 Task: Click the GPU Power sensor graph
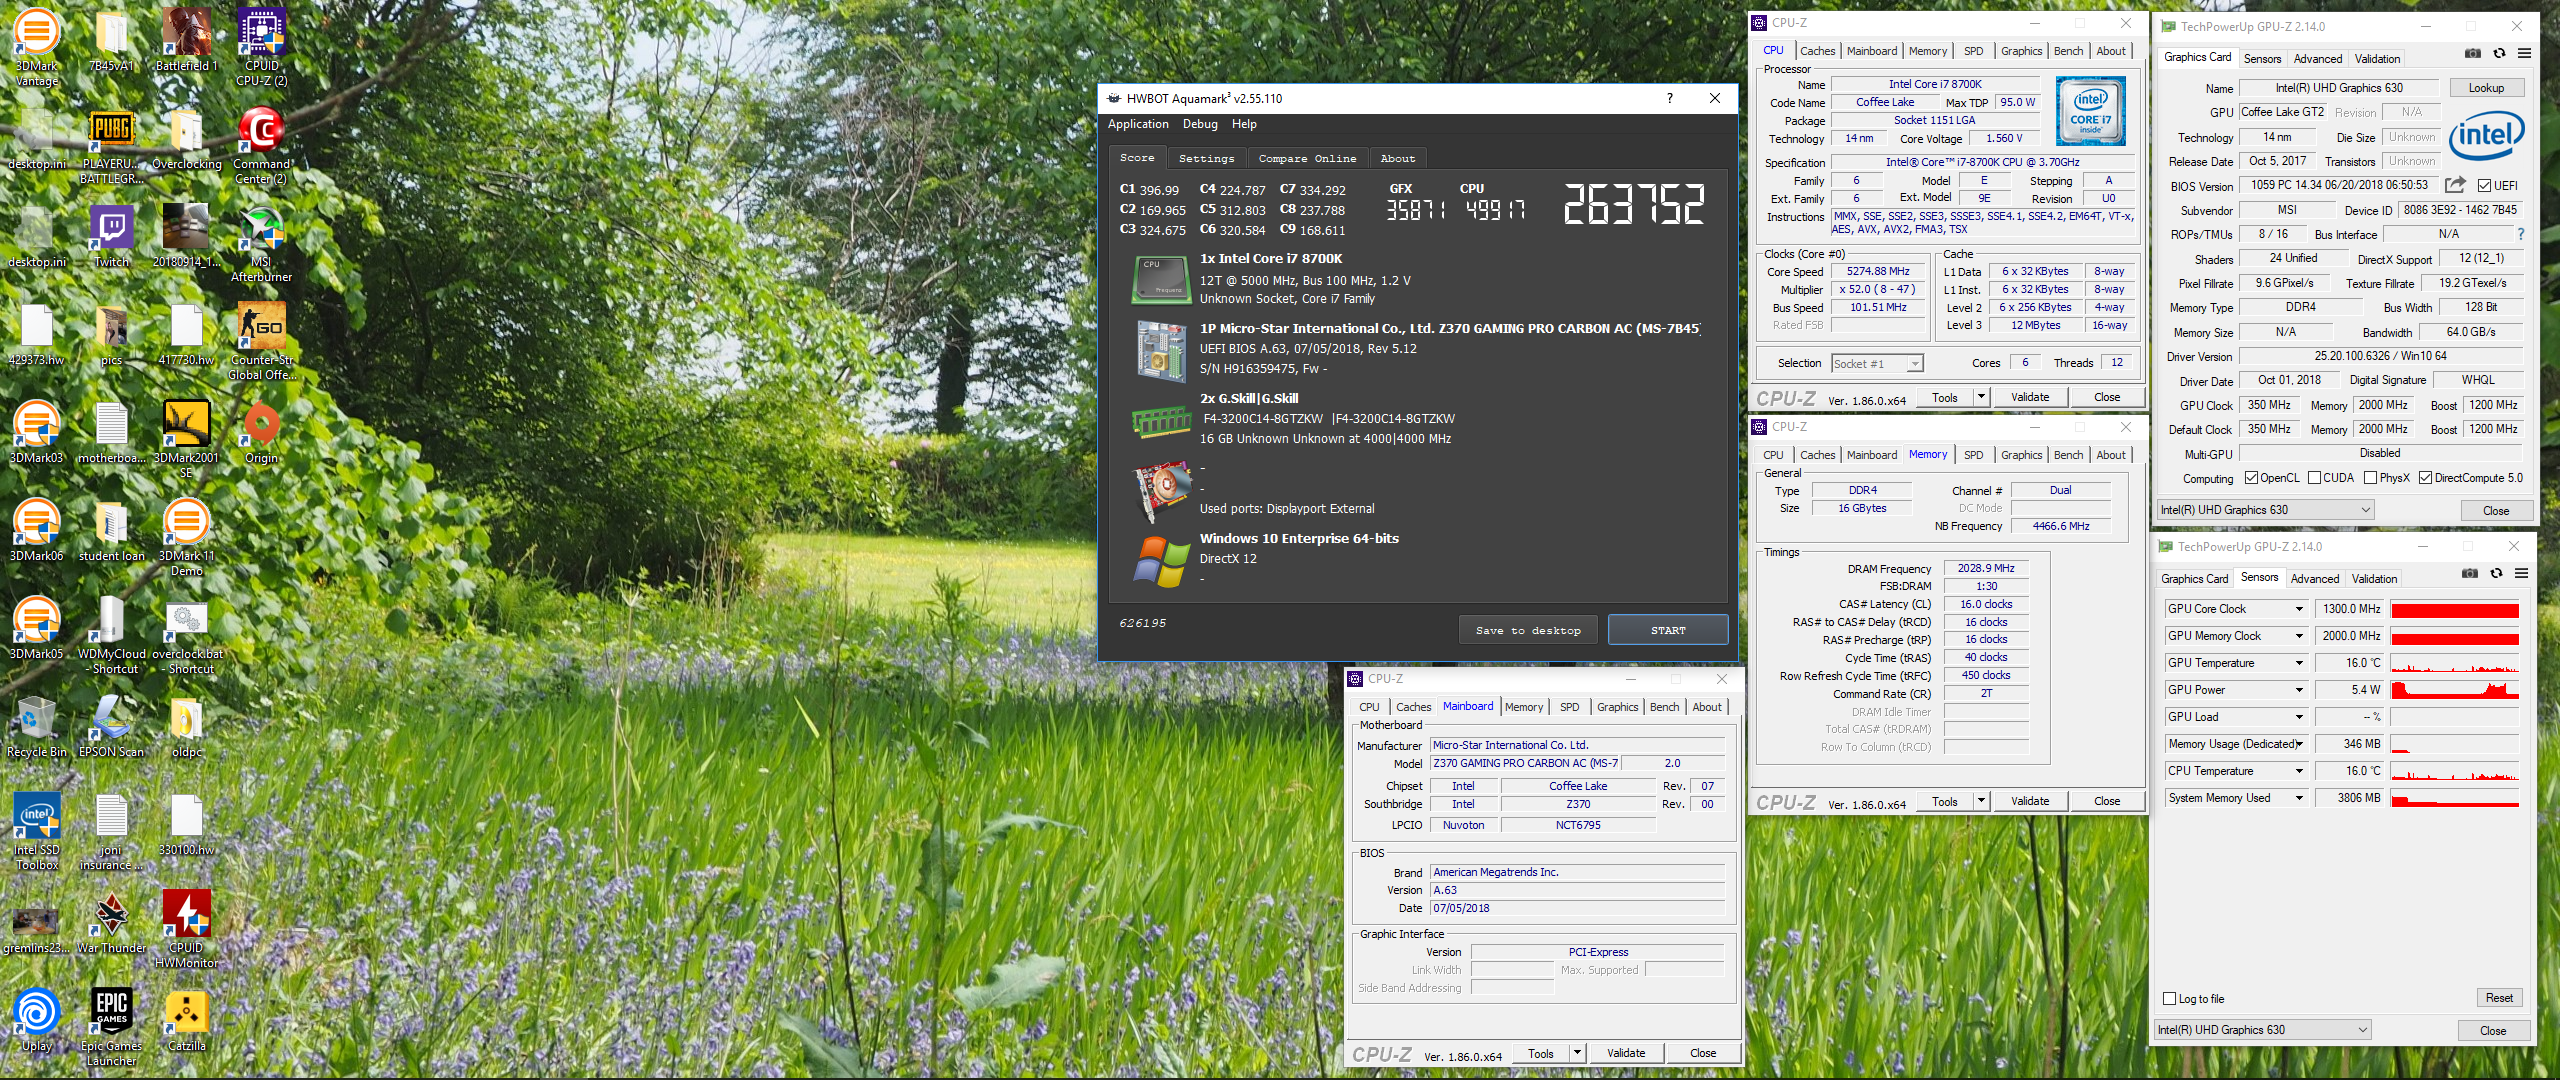coord(2455,690)
